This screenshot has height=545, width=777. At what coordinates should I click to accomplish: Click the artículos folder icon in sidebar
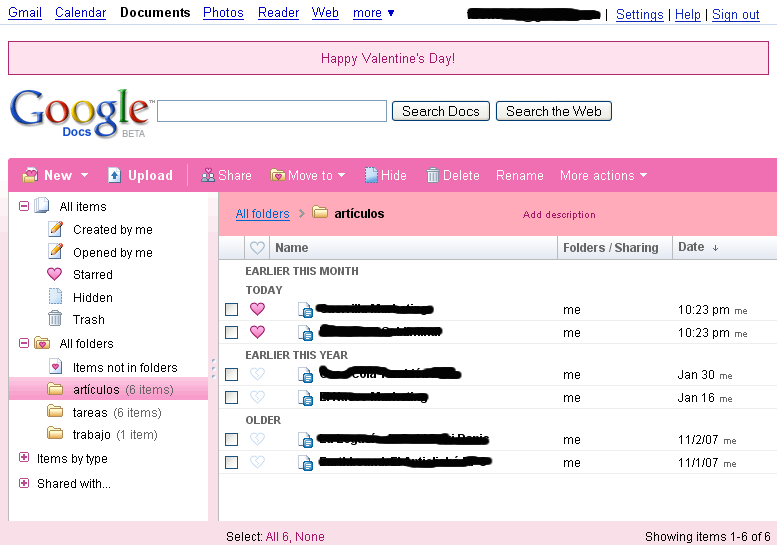[55, 389]
